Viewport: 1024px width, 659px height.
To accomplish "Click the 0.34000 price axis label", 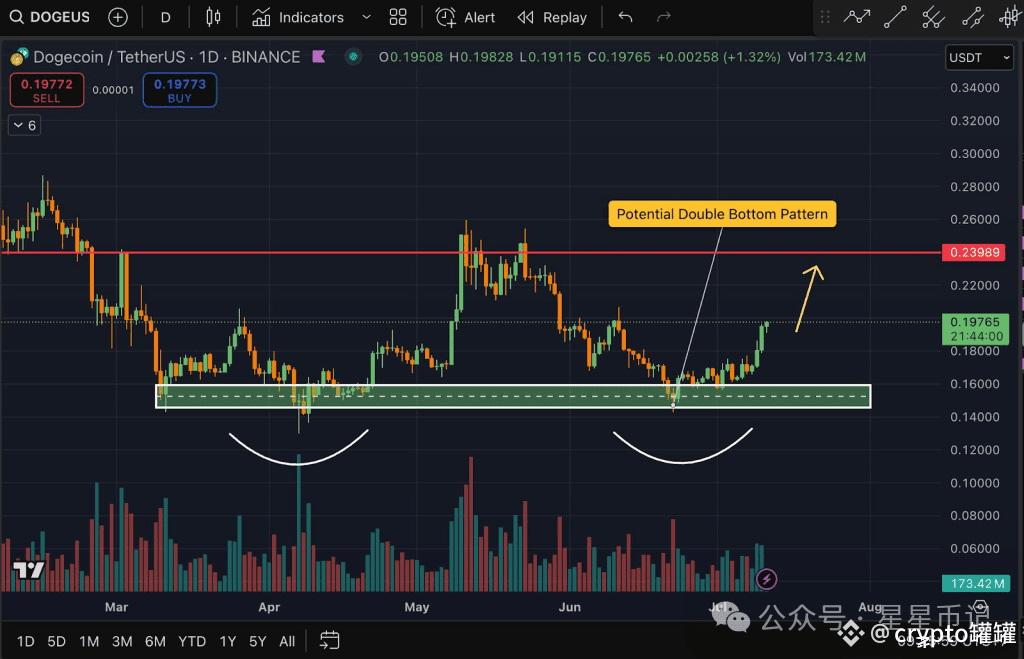I will pos(974,88).
